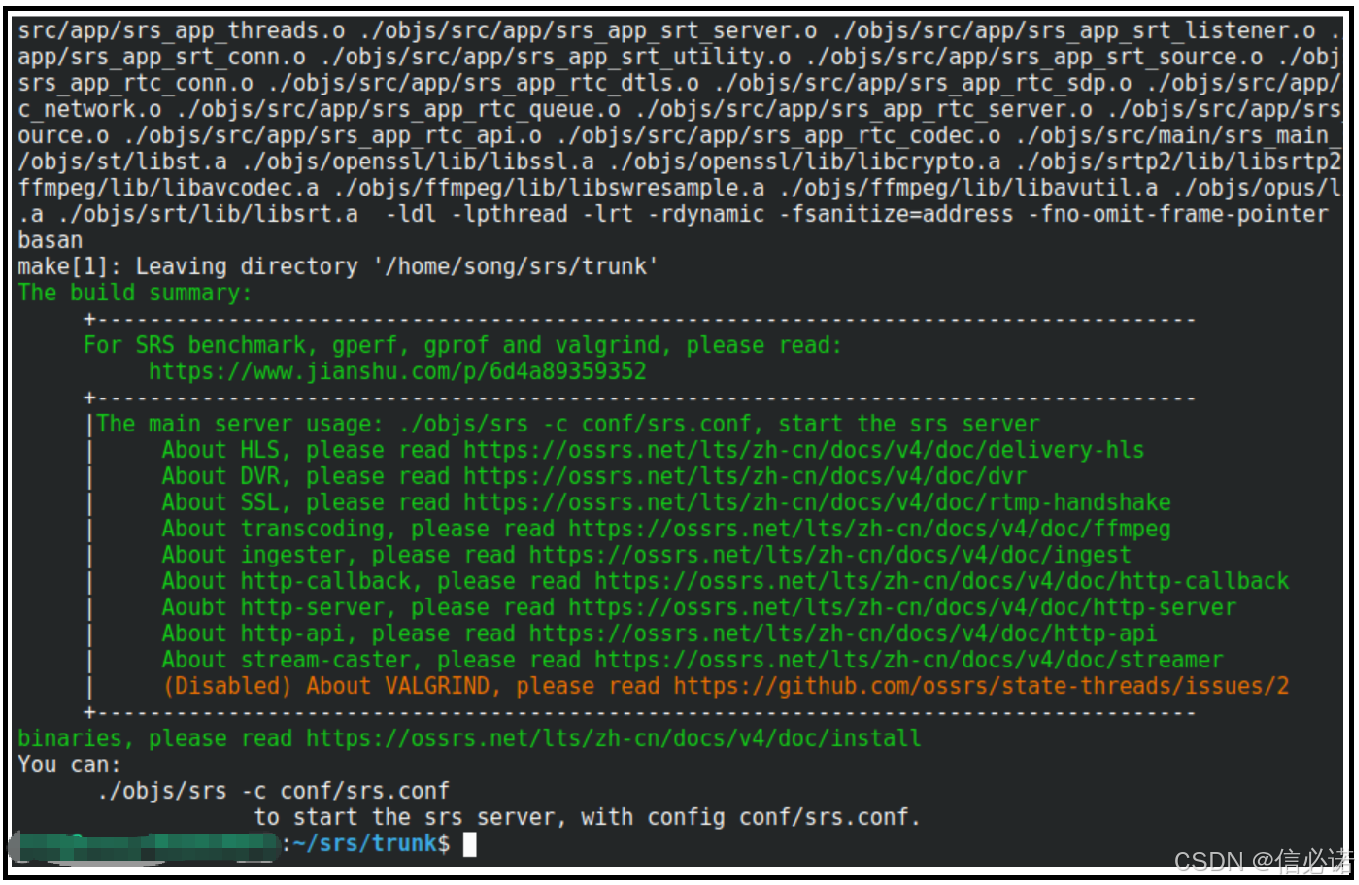Click the '(Disabled) About VALGRIND' text

(x=333, y=686)
